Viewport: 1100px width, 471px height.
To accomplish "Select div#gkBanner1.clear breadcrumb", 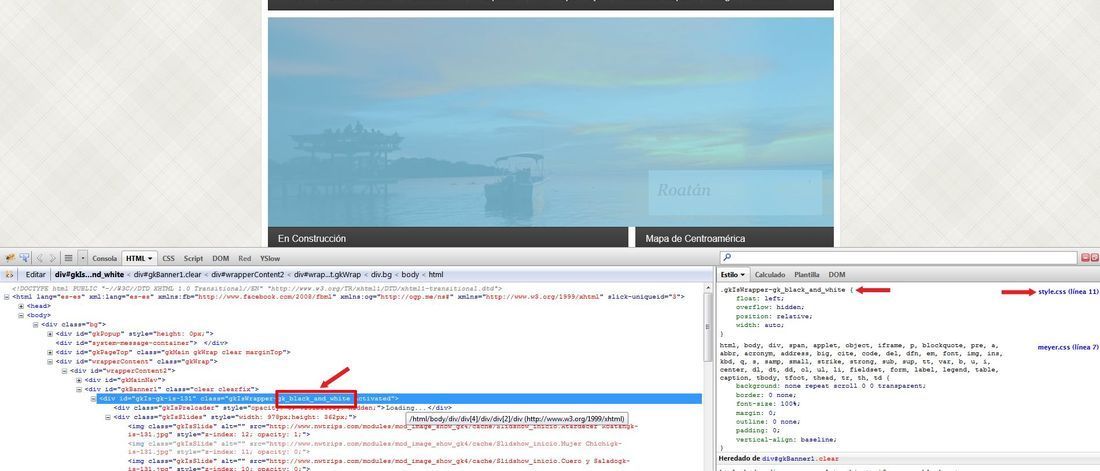I will (168, 274).
